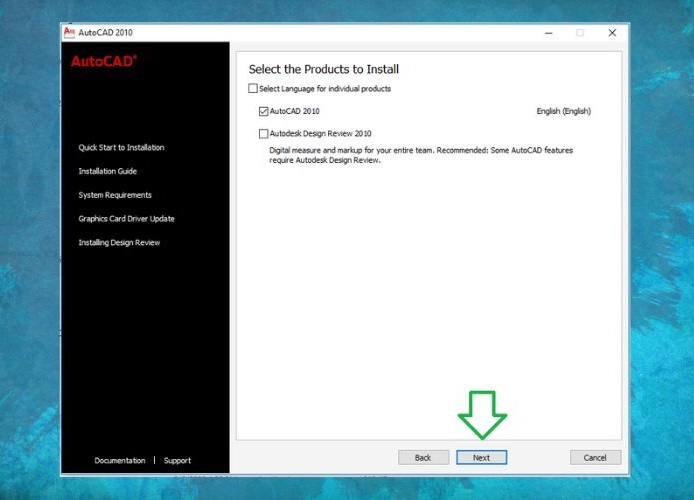Click the English (English) language label
The width and height of the screenshot is (694, 500).
pos(563,111)
